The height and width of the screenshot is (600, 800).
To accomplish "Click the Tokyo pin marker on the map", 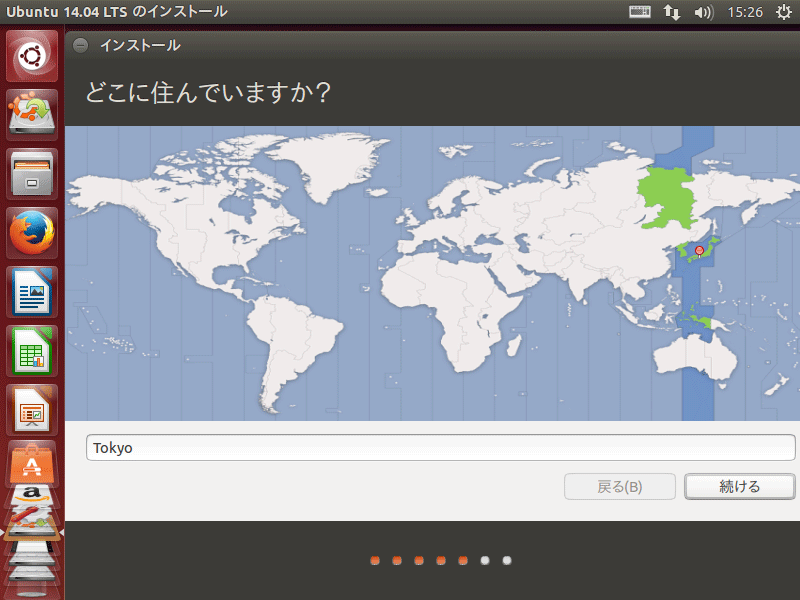I will click(x=699, y=251).
